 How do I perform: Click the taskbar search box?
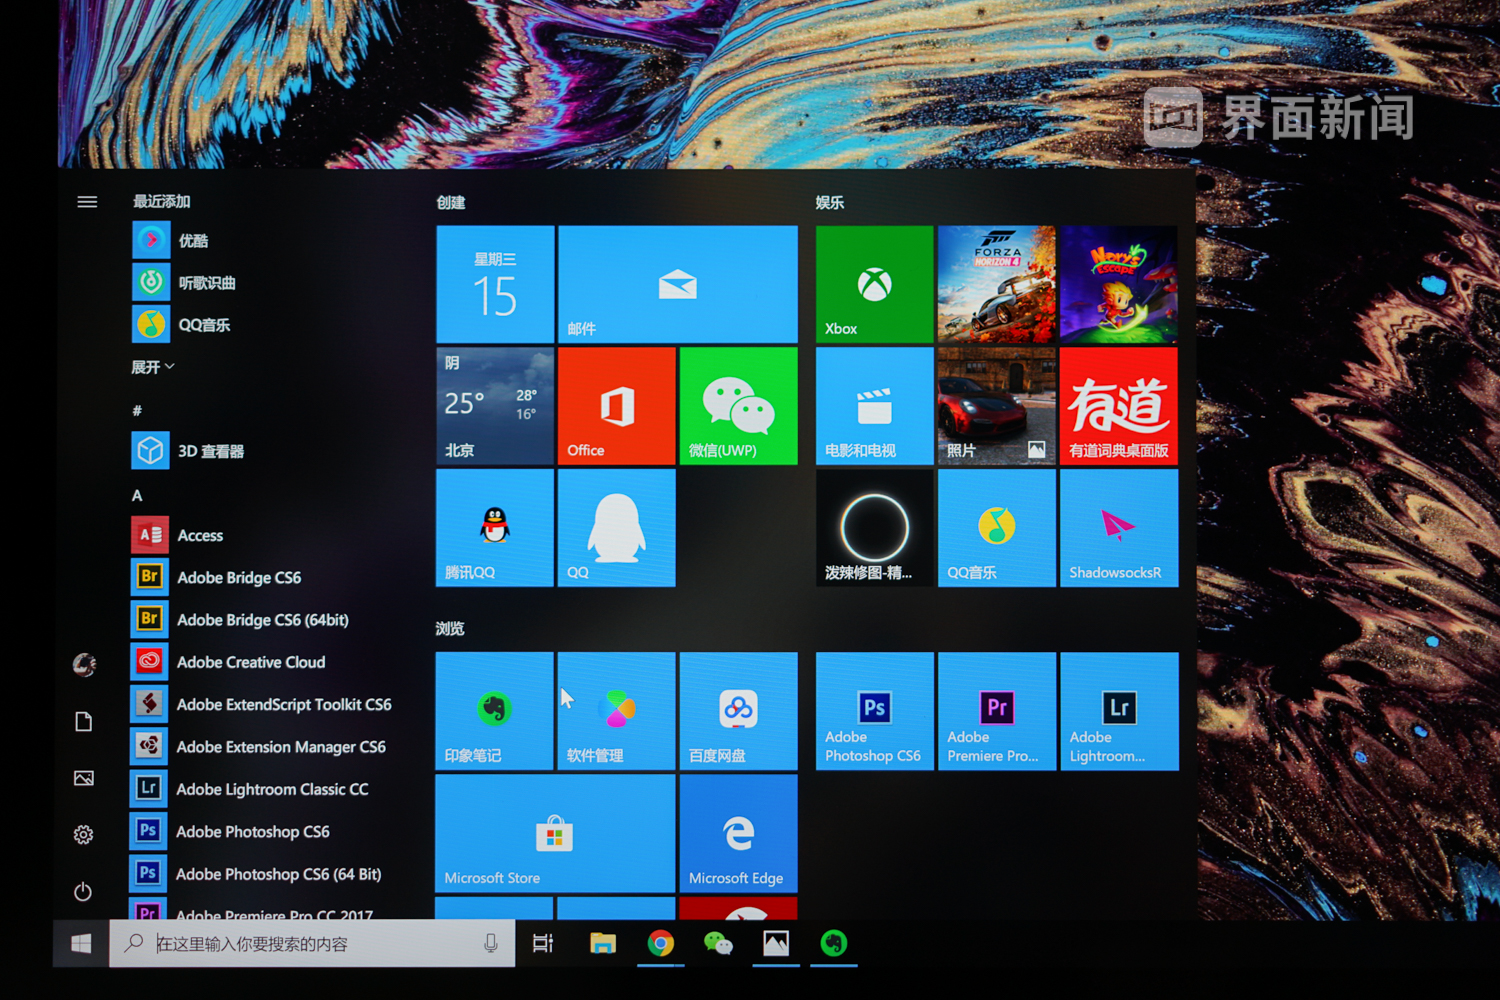click(312, 943)
